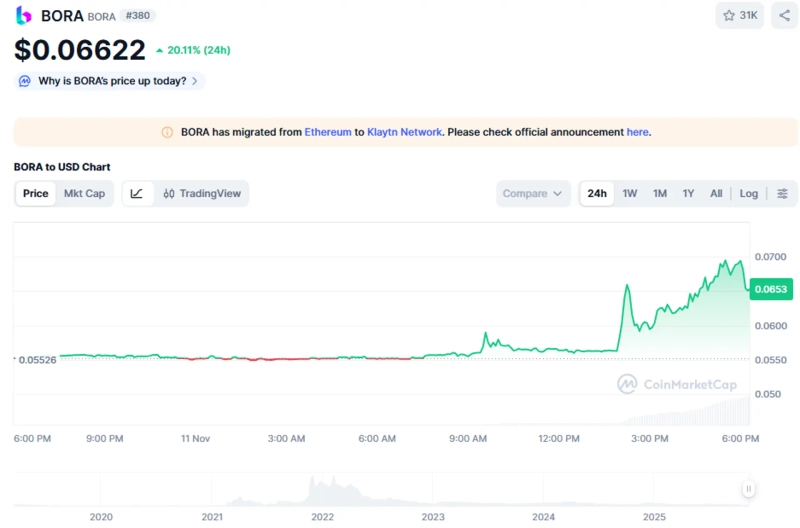
Task: Expand 'Why is BORA's price up today?'
Action: (x=110, y=81)
